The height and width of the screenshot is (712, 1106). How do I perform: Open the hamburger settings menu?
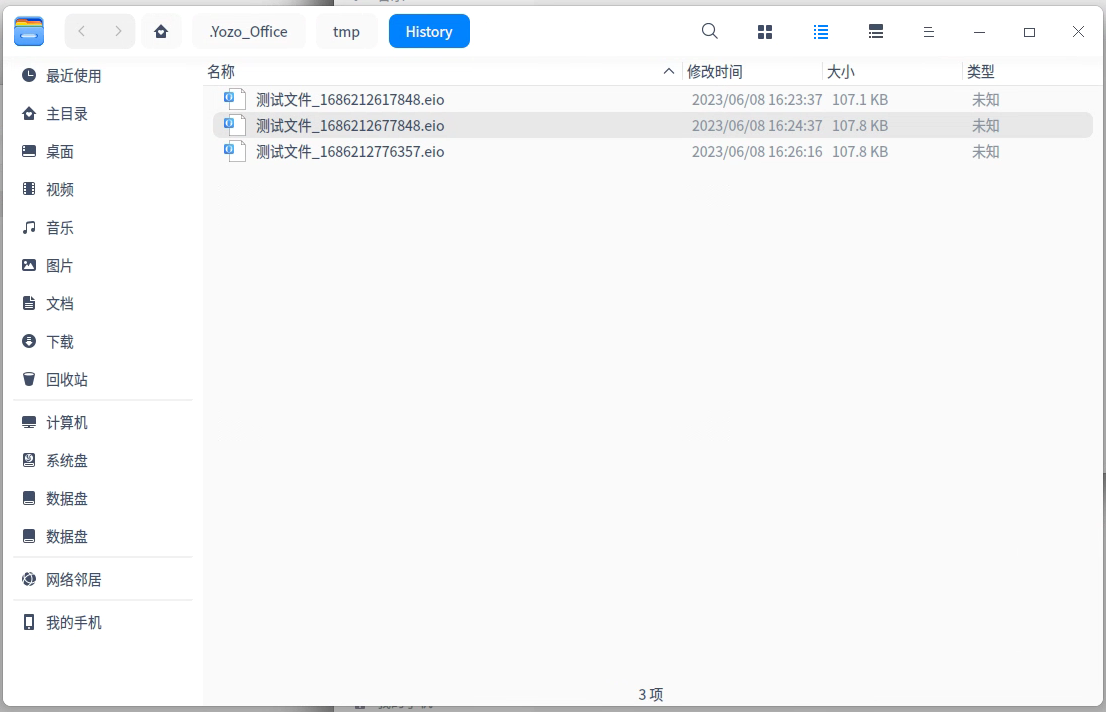(928, 32)
